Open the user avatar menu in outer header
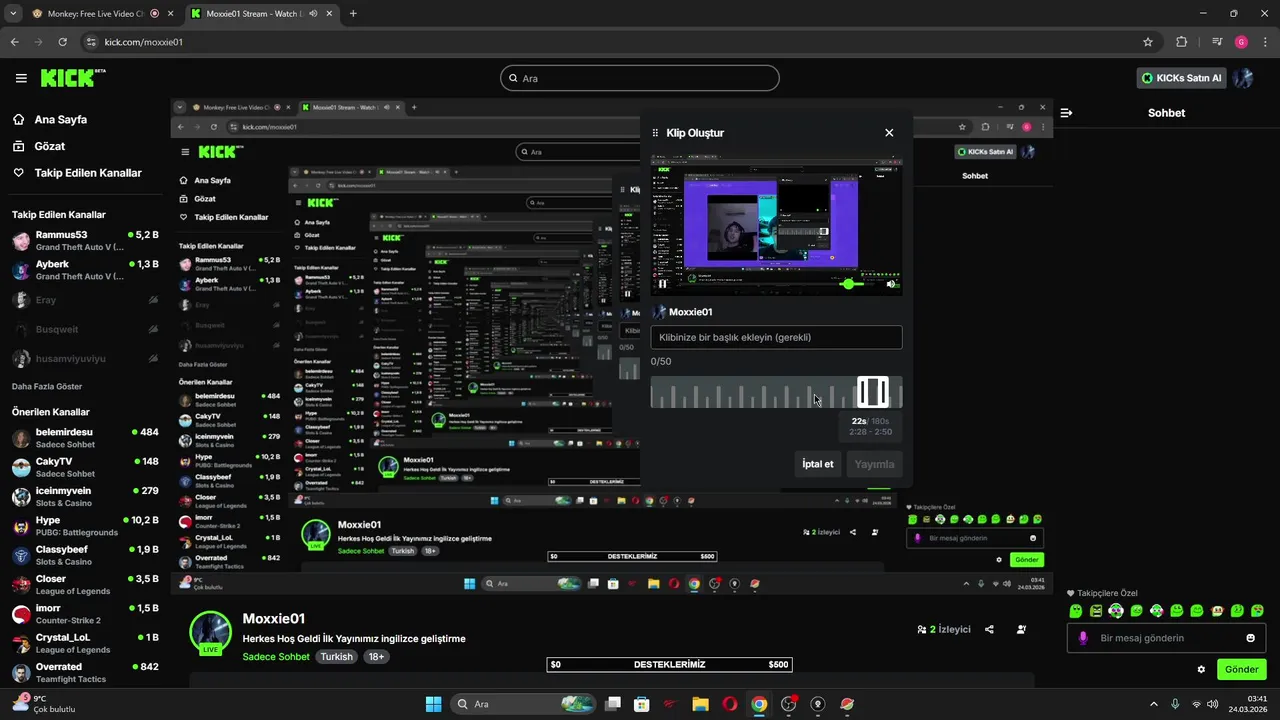 click(x=1243, y=78)
